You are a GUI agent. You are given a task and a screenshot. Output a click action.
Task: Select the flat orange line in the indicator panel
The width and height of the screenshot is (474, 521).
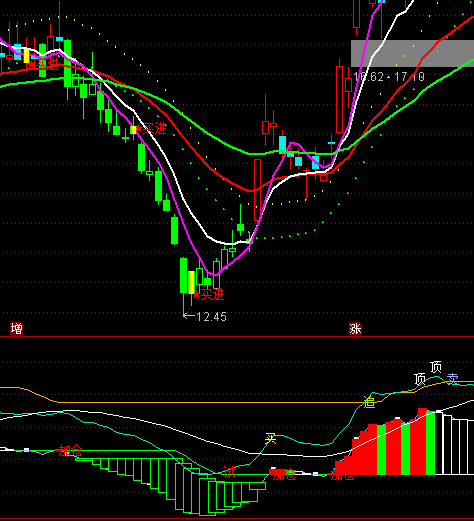click(210, 402)
